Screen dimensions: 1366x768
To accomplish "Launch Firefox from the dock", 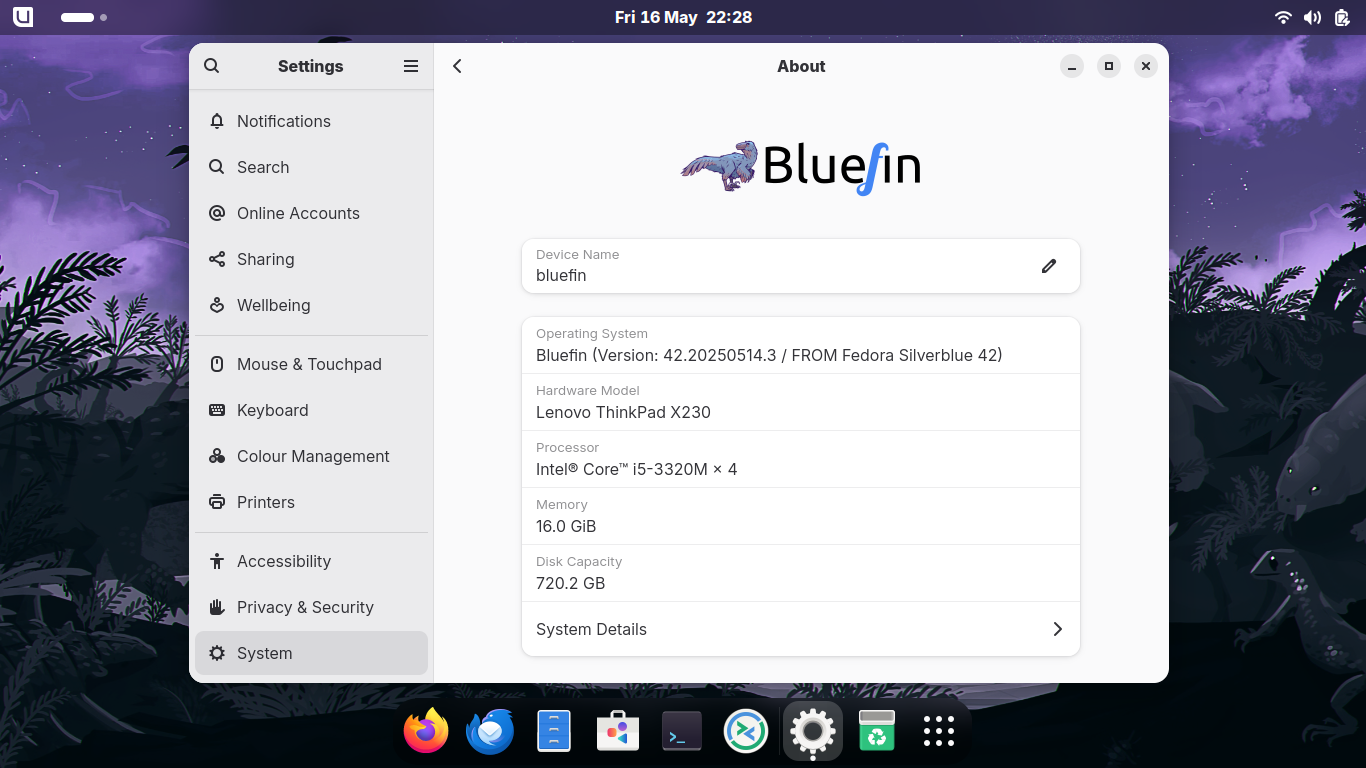I will 426,731.
